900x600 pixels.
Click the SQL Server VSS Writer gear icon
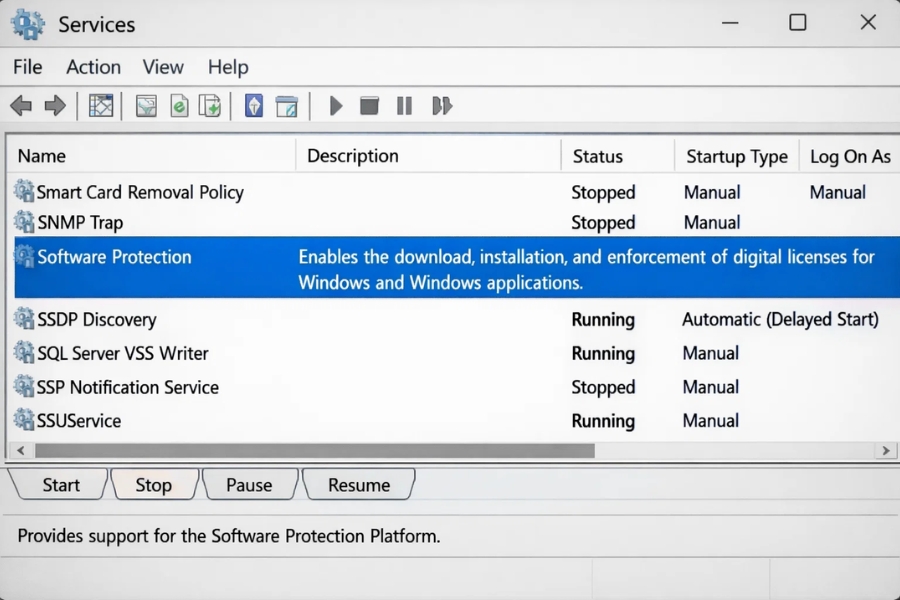coord(24,353)
